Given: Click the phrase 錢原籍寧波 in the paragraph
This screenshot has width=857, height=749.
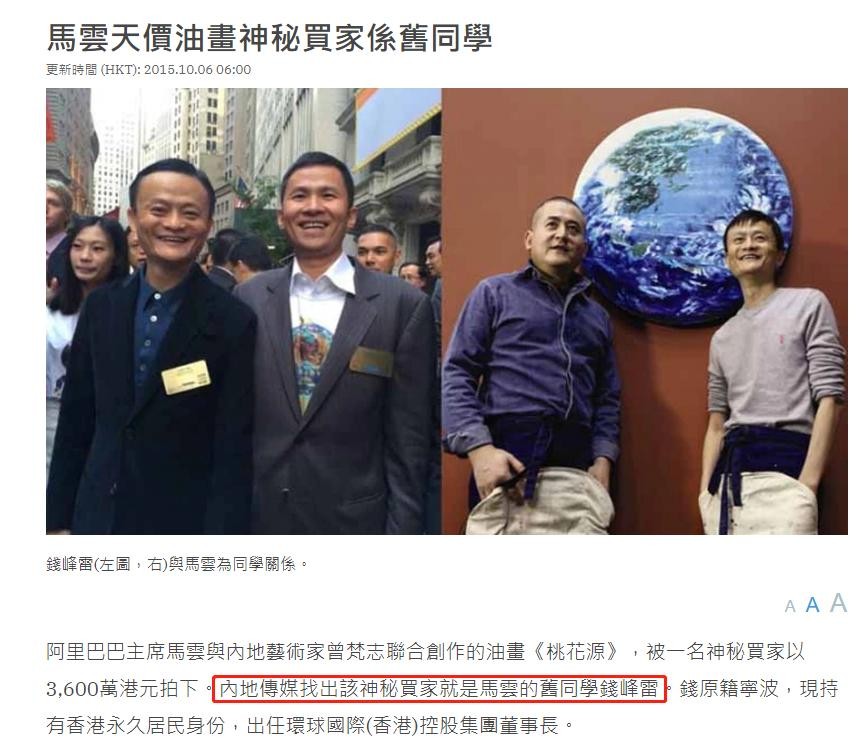Looking at the screenshot, I should click(x=729, y=689).
